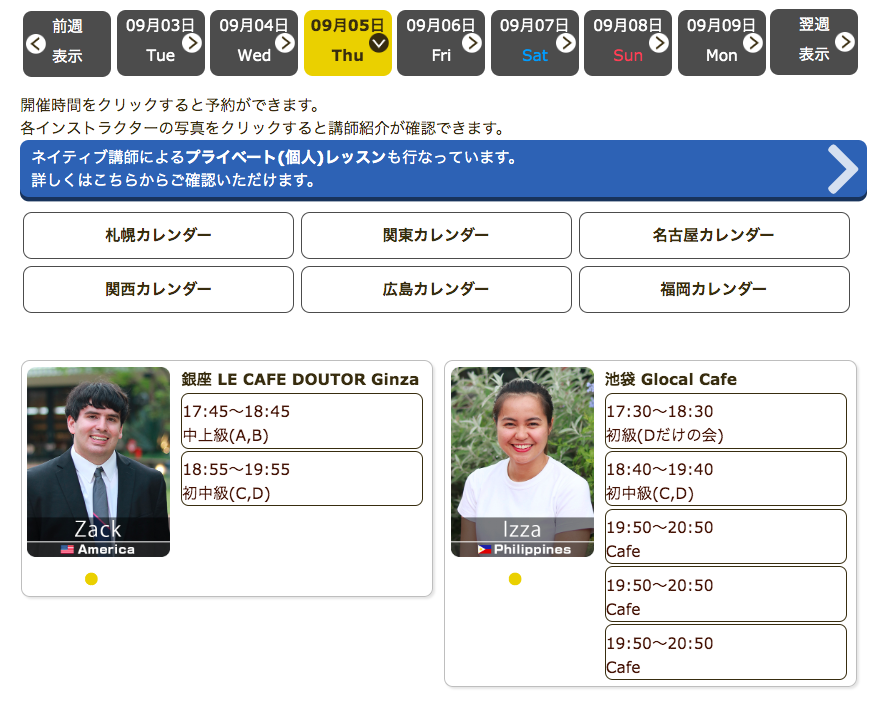The image size is (891, 702).
Task: Switch to the 09月07日 Sat date tab
Action: point(534,43)
